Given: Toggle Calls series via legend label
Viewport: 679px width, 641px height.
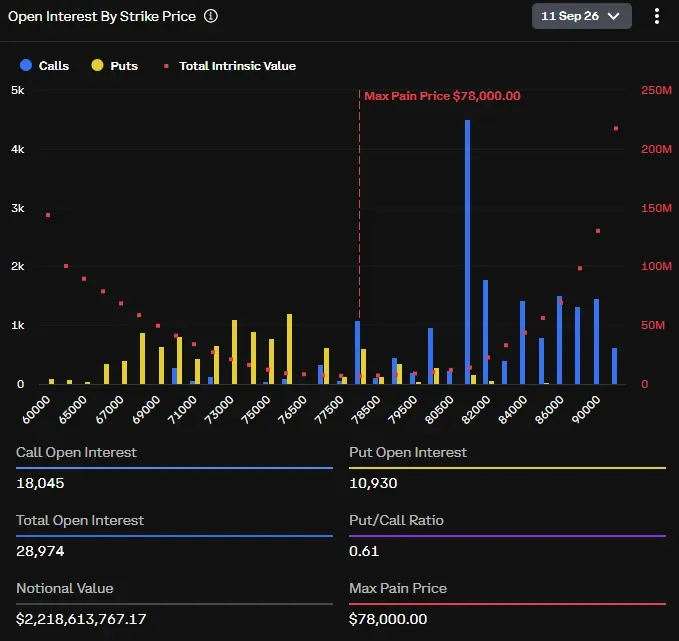Looking at the screenshot, I should 54,66.
